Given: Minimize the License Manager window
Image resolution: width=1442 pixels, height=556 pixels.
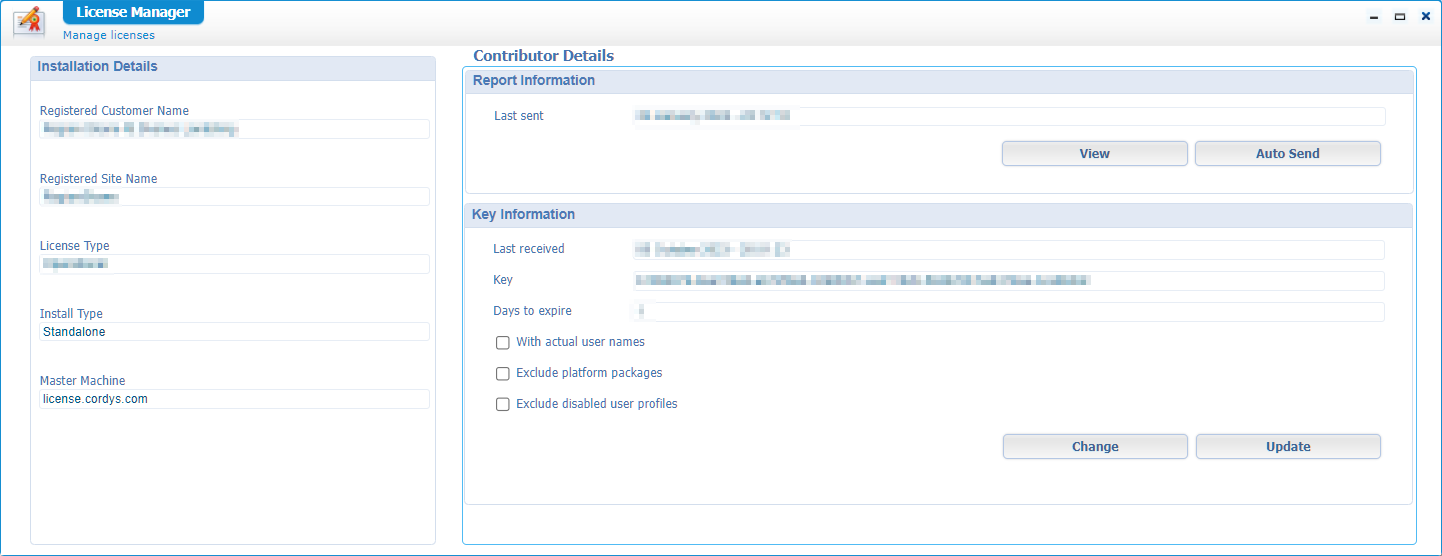Looking at the screenshot, I should click(x=1374, y=17).
